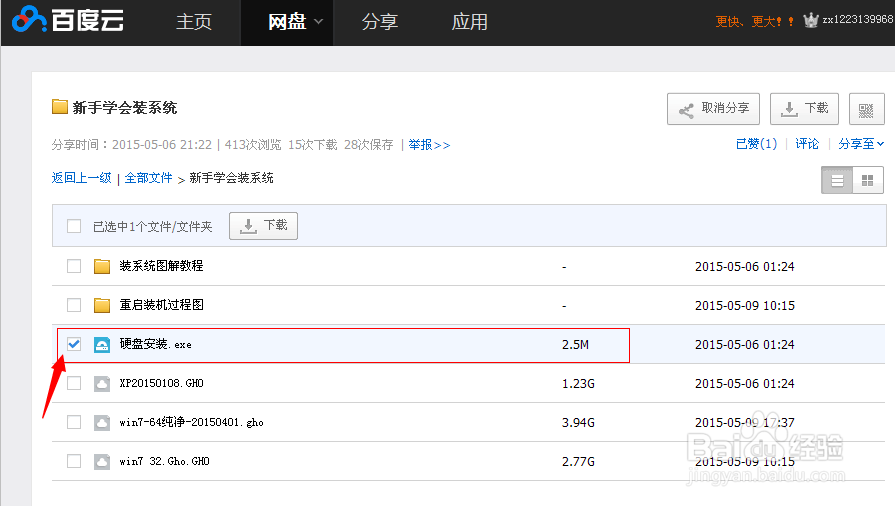895x506 pixels.
Task: Open the zx1223139968 user account
Action: (858, 19)
